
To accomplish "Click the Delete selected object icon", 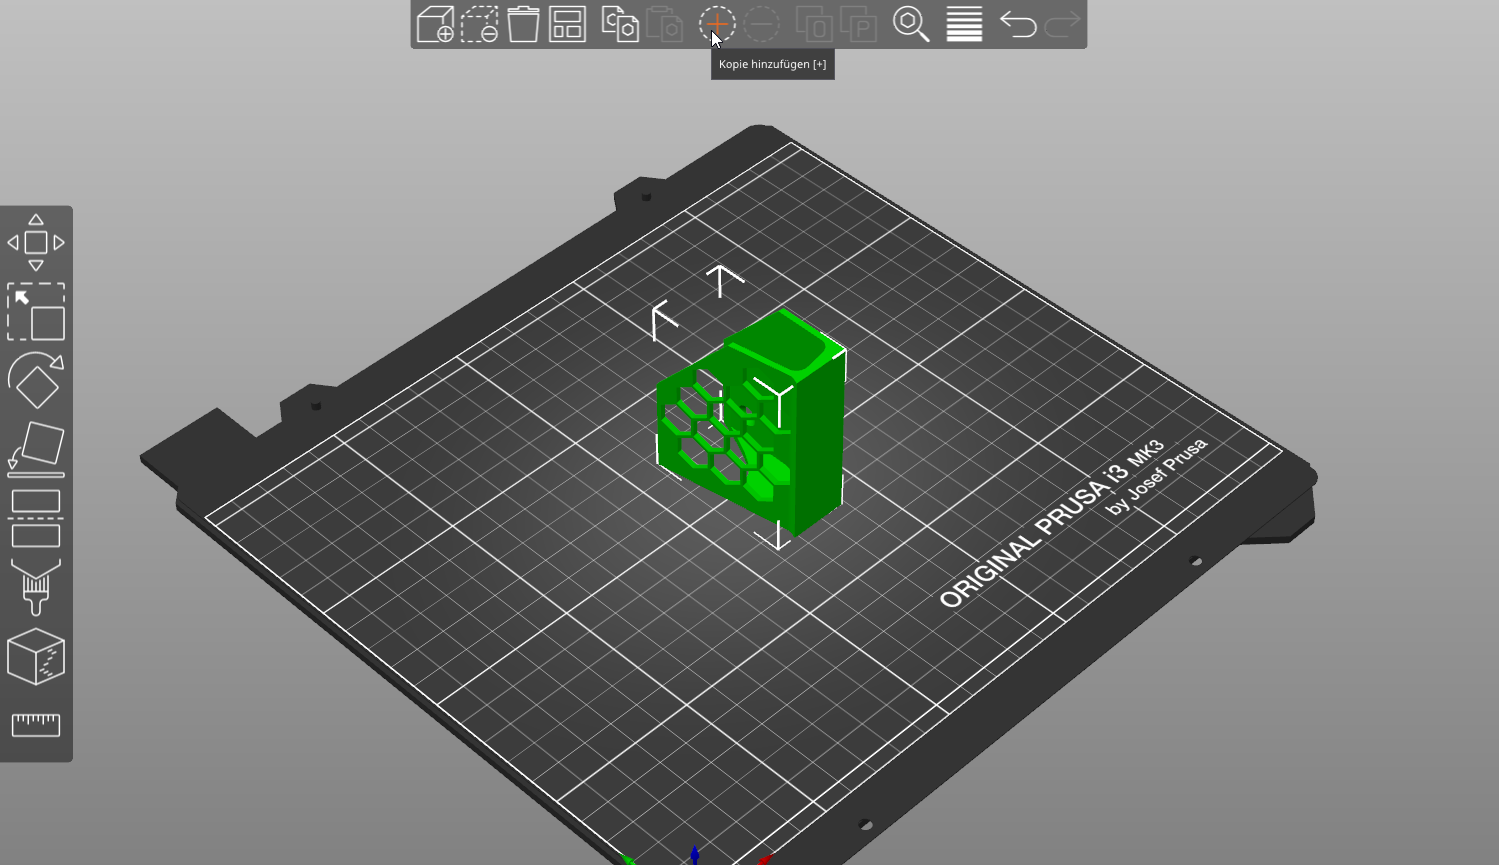I will [x=480, y=24].
